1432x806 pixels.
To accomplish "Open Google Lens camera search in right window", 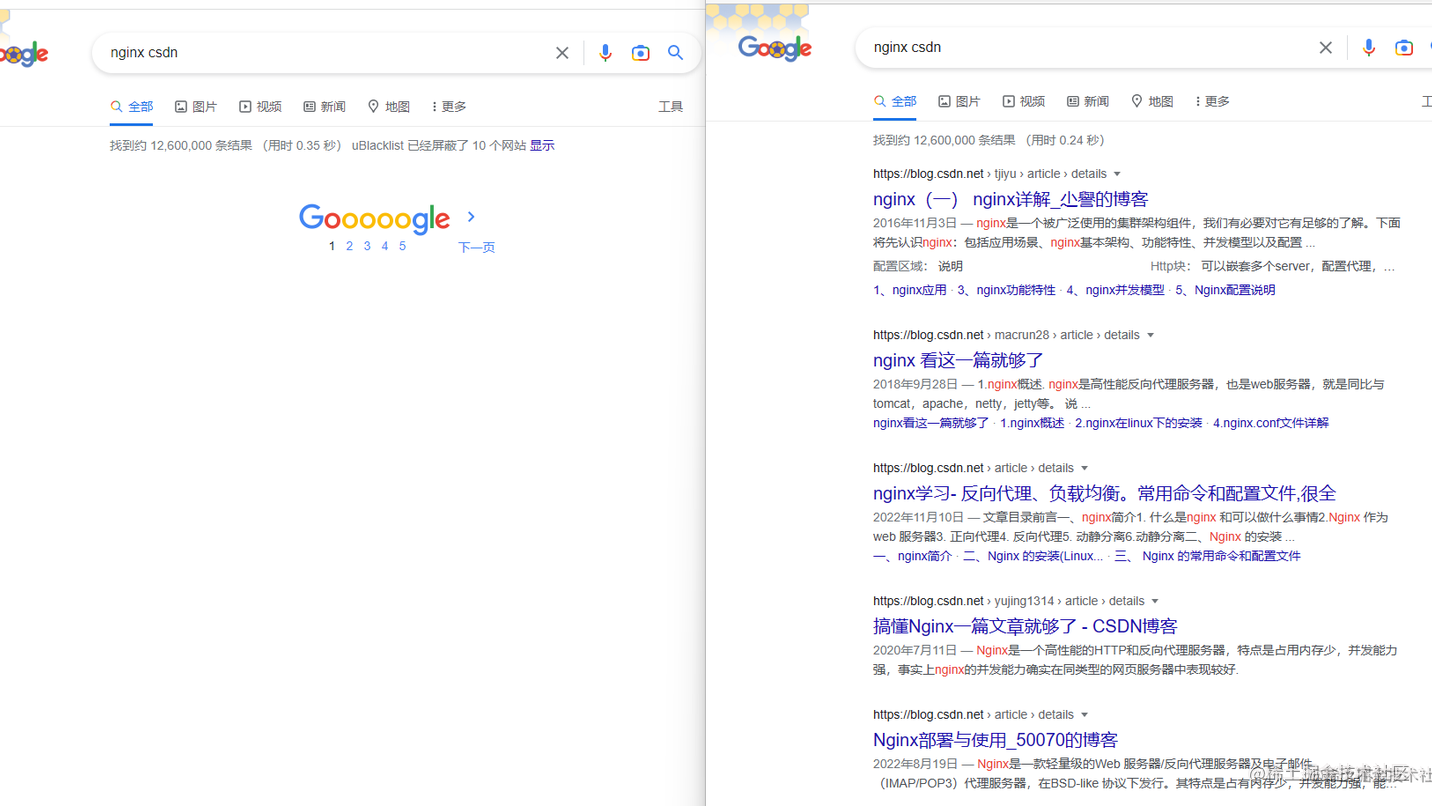I will pos(1404,47).
